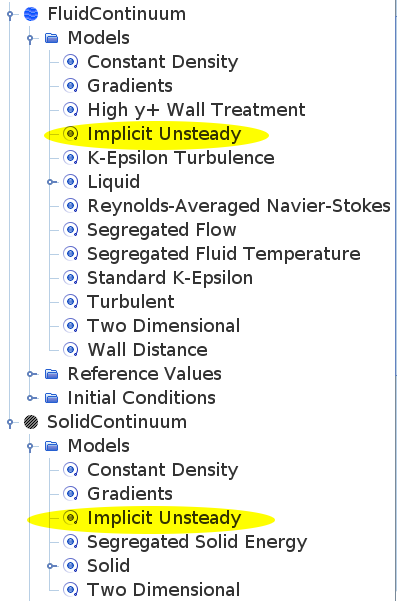This screenshot has height=601, width=397.
Task: Click the Reference Values folder icon
Action: click(x=51, y=374)
